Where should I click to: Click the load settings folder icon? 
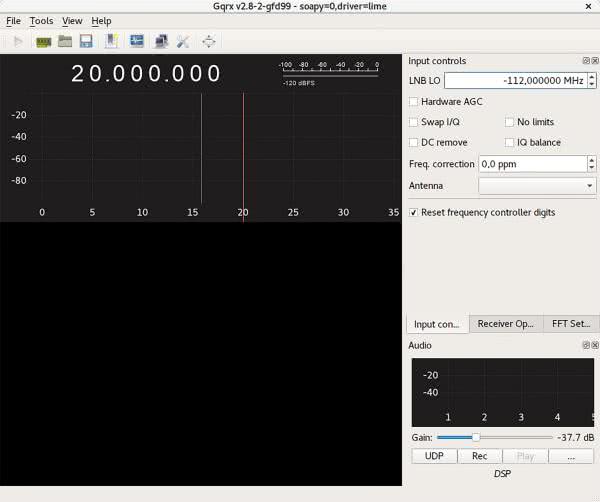pyautogui.click(x=65, y=41)
